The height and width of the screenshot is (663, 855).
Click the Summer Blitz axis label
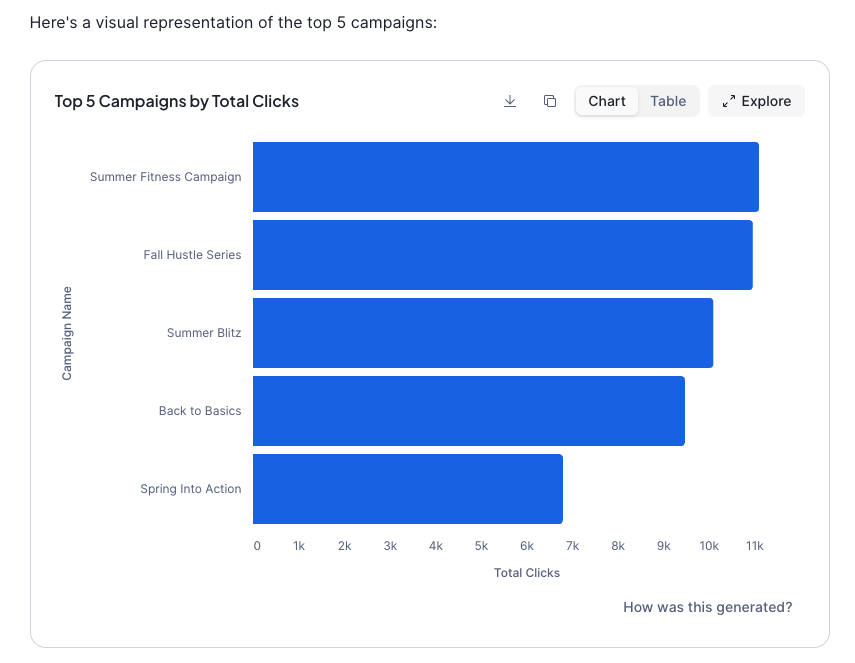[x=204, y=333]
